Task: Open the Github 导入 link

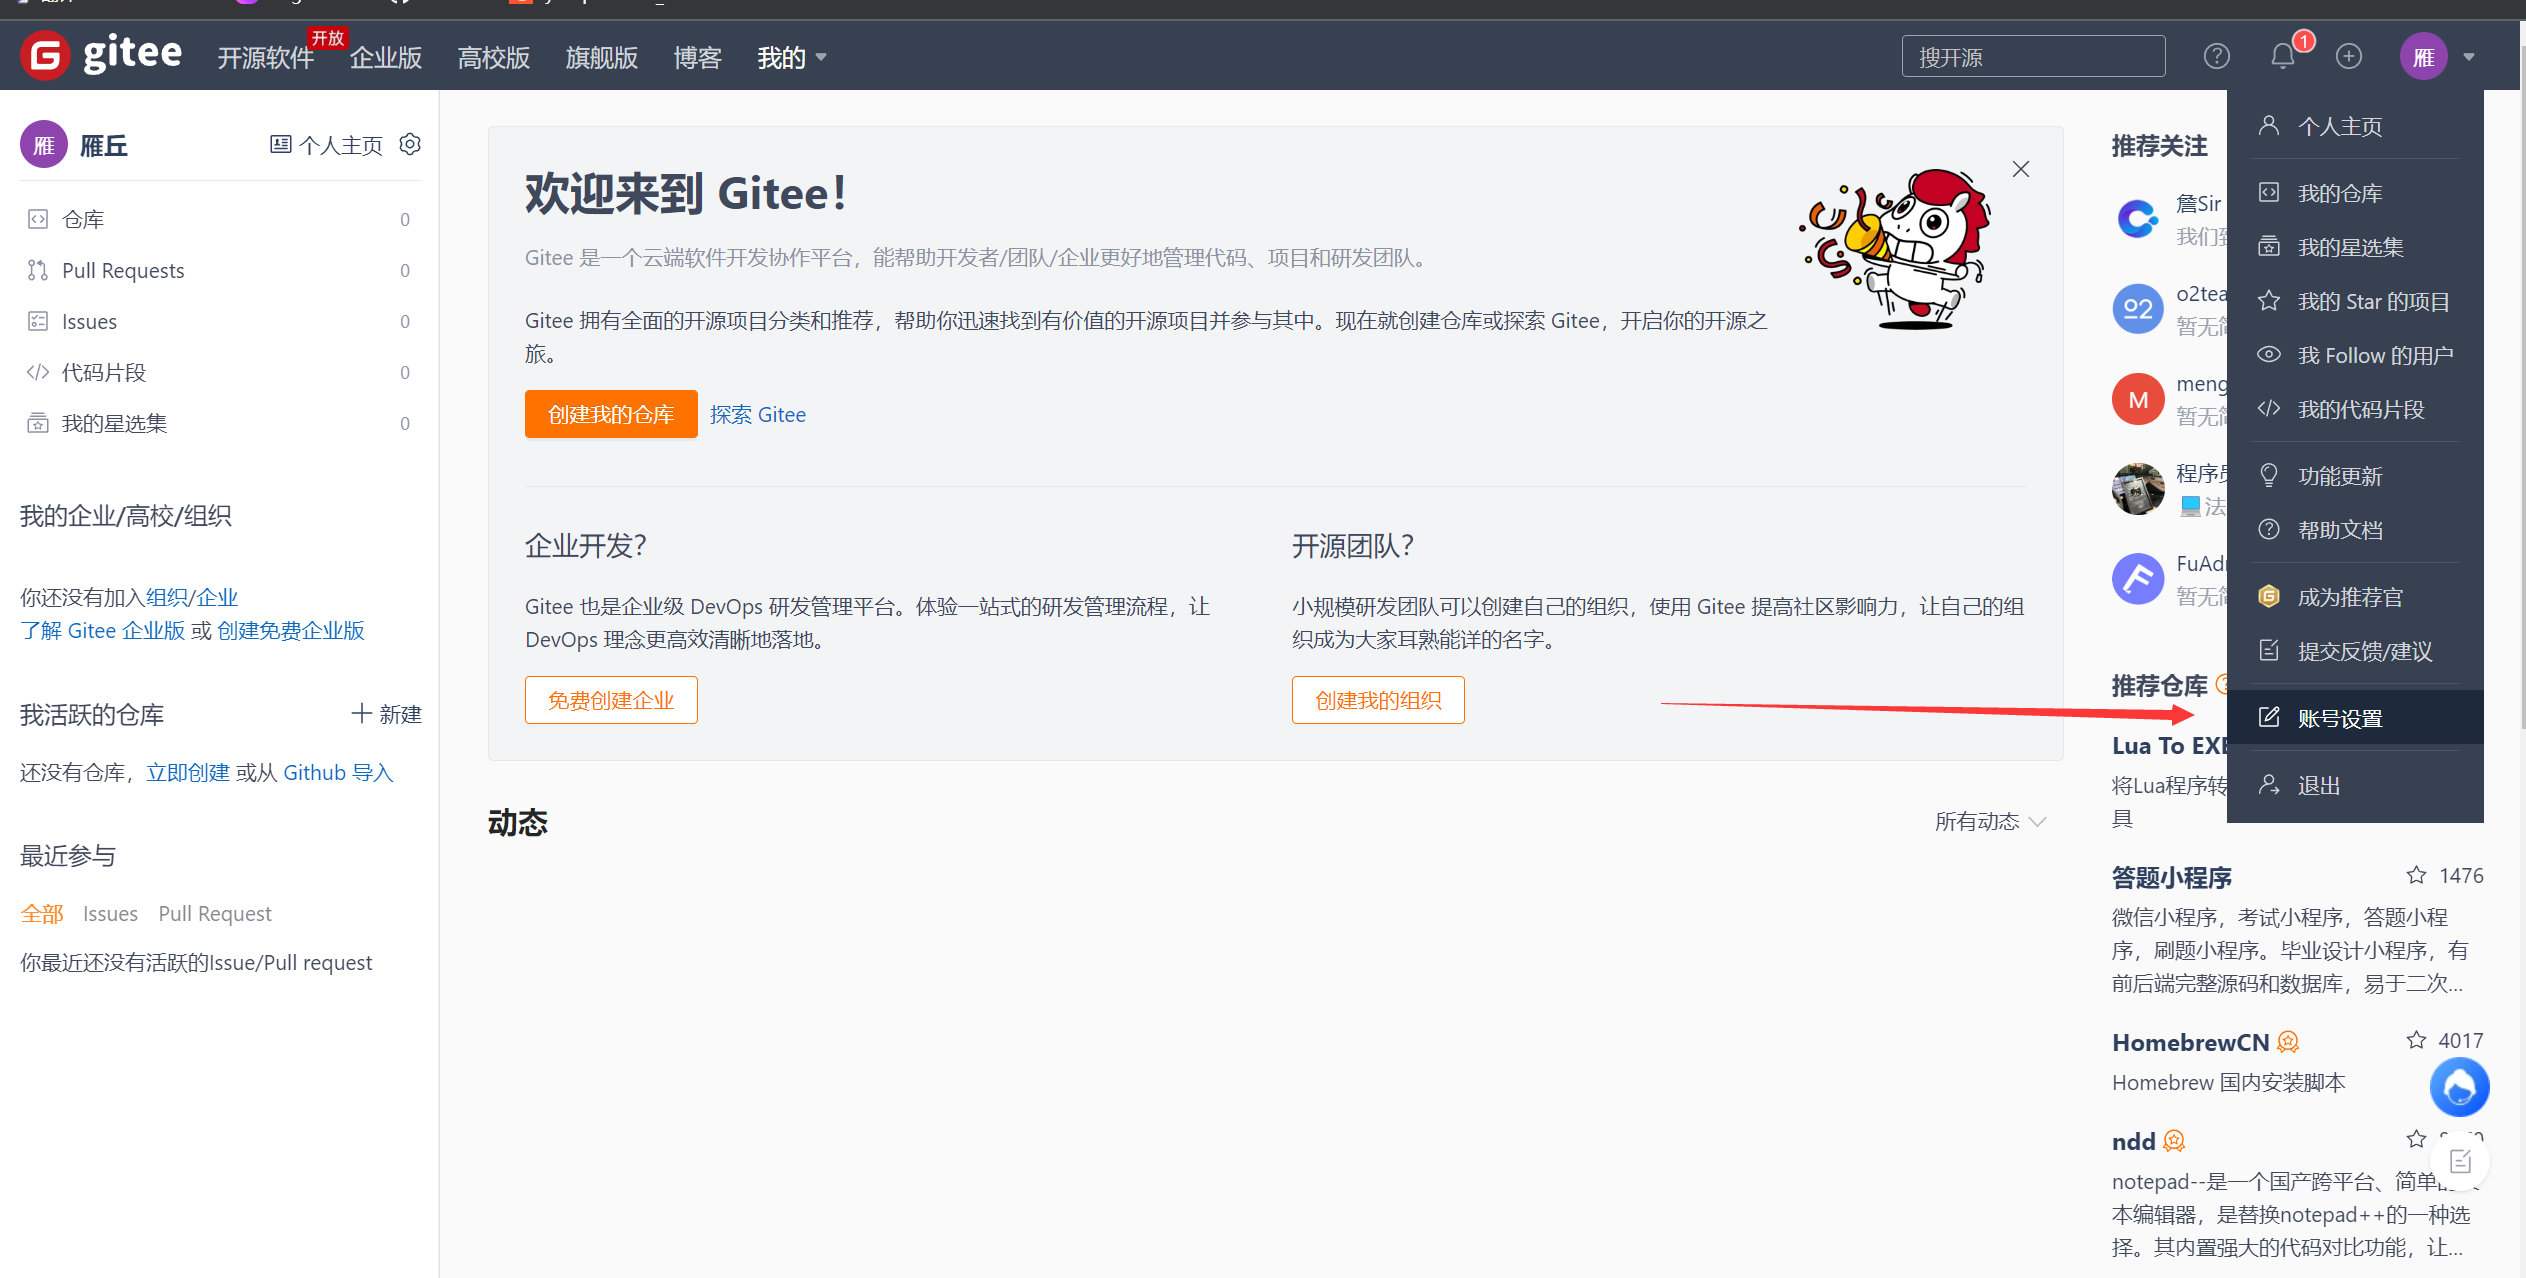Action: pyautogui.click(x=338, y=772)
